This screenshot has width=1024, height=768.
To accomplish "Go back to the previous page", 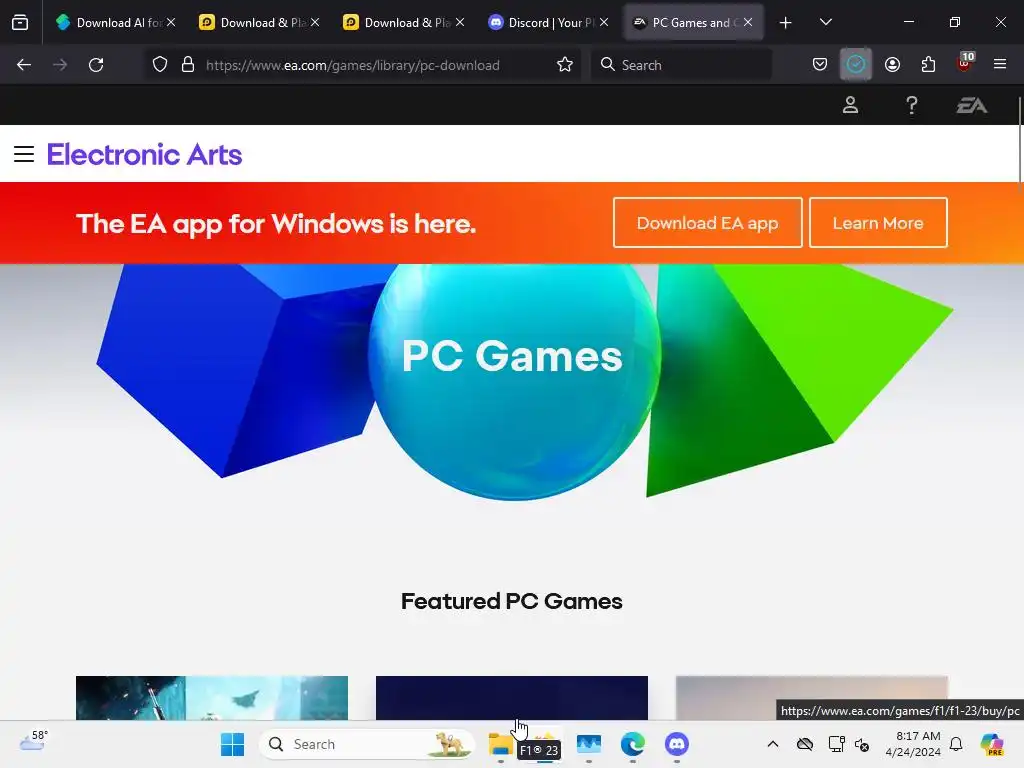I will coord(24,65).
